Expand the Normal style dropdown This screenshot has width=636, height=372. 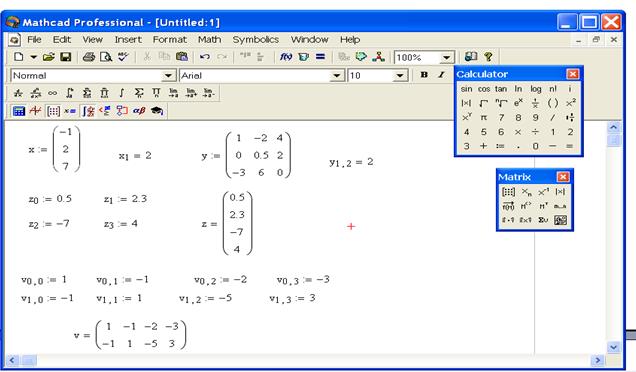pos(168,76)
